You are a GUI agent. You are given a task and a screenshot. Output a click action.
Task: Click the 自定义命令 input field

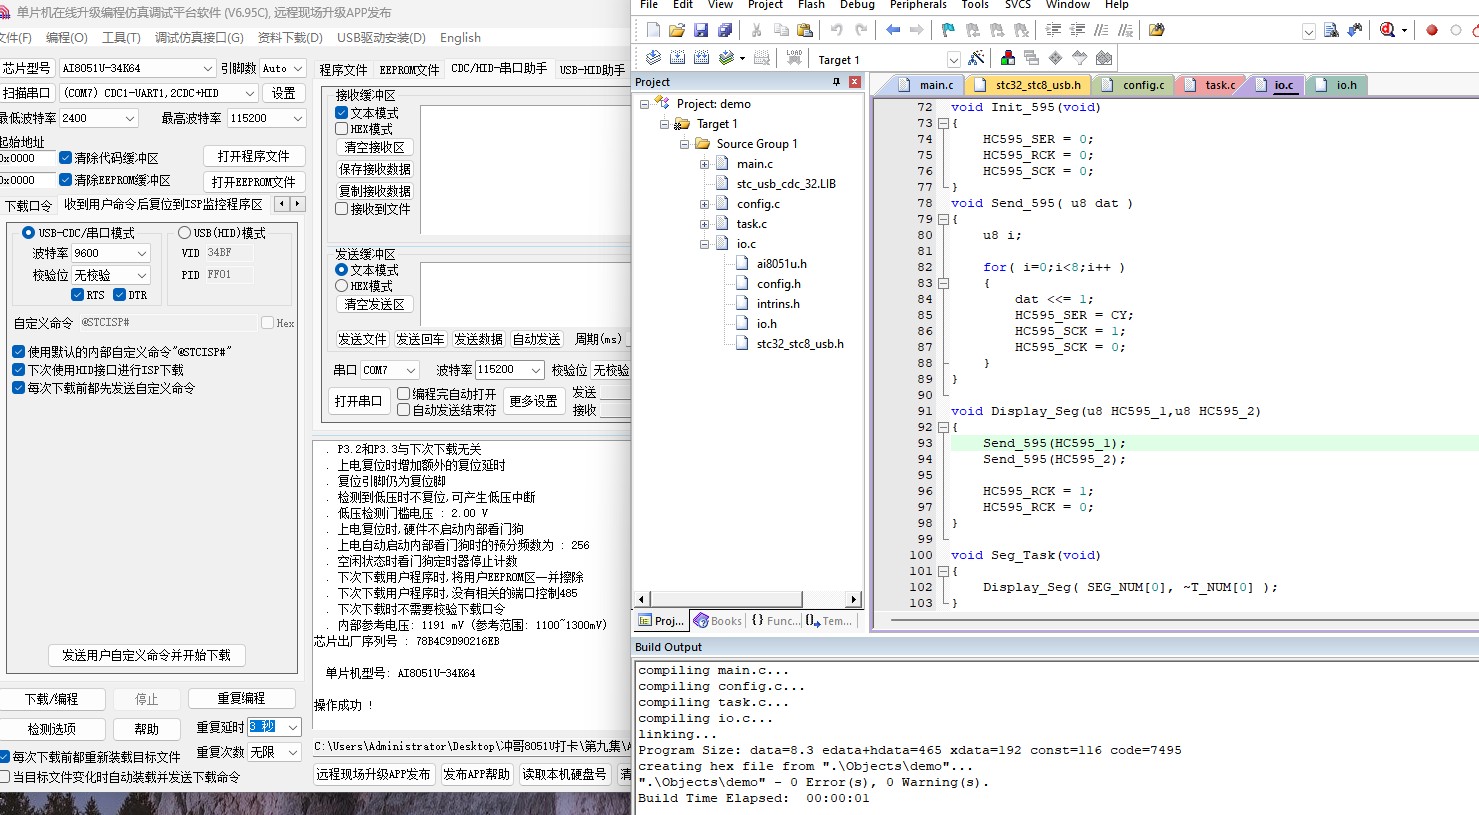click(166, 323)
